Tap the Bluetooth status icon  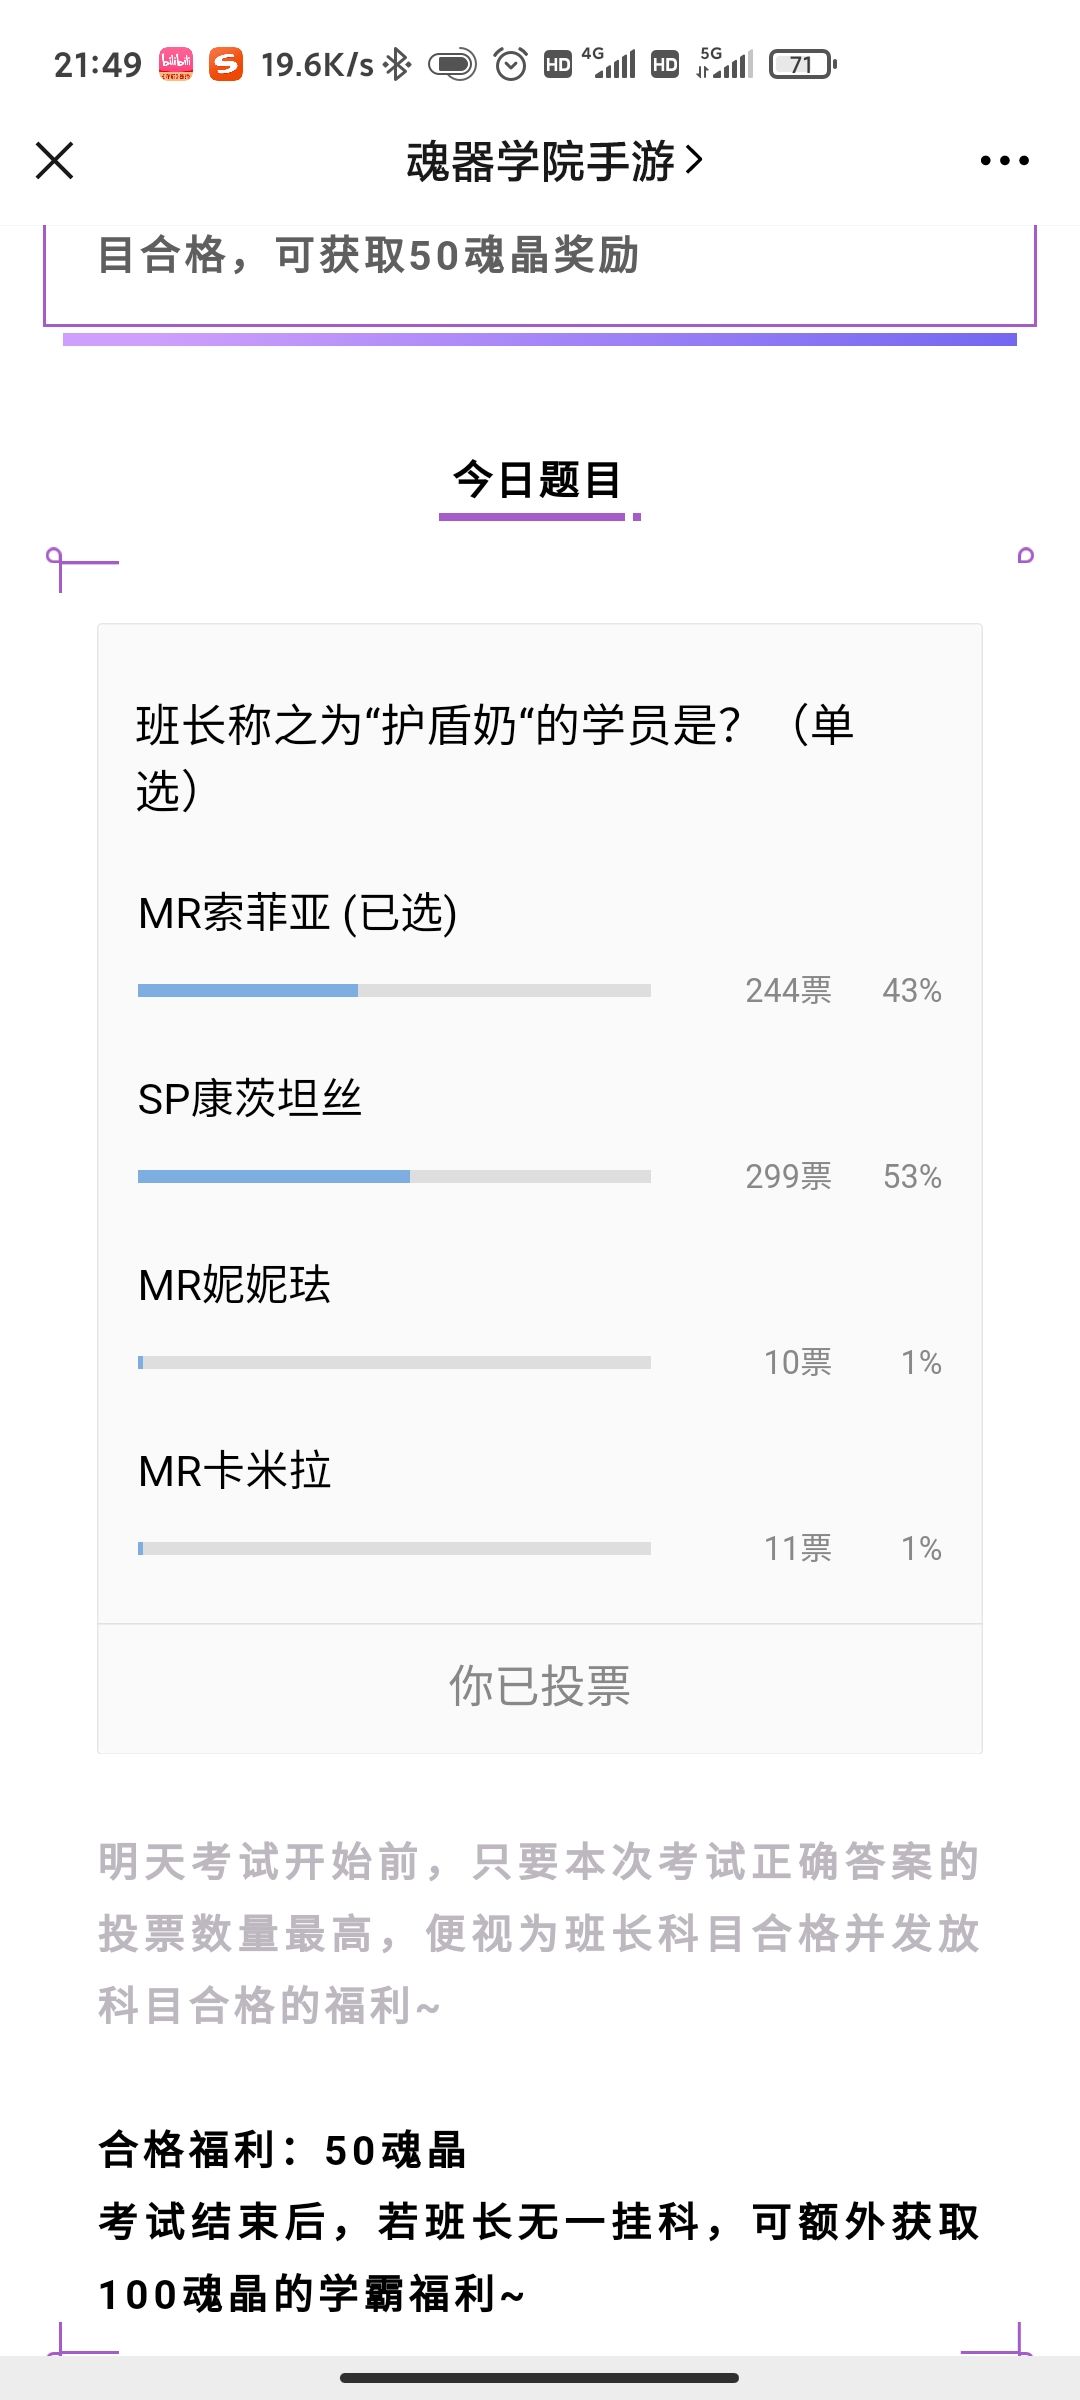(x=398, y=65)
